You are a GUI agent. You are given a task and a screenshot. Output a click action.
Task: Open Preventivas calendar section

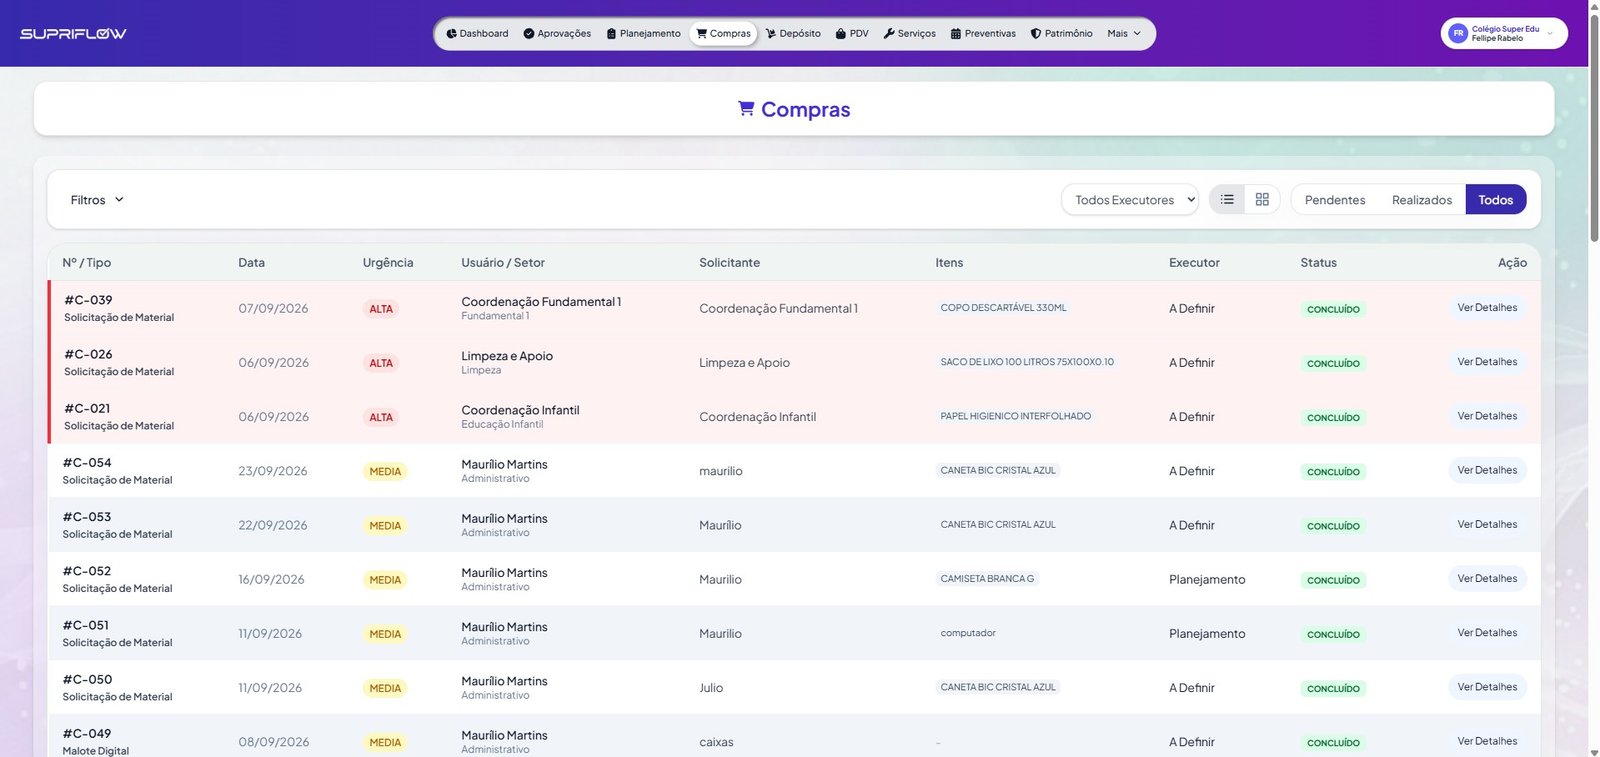pos(983,34)
